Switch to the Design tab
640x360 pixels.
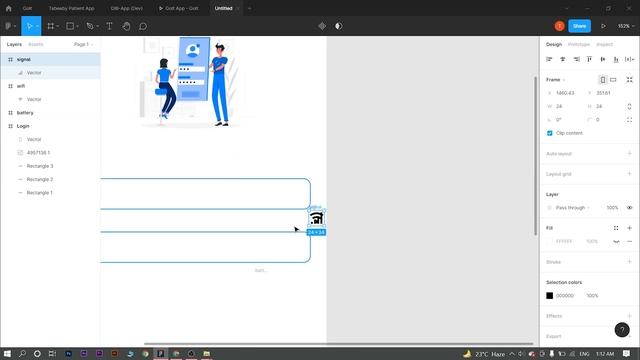pyautogui.click(x=554, y=44)
